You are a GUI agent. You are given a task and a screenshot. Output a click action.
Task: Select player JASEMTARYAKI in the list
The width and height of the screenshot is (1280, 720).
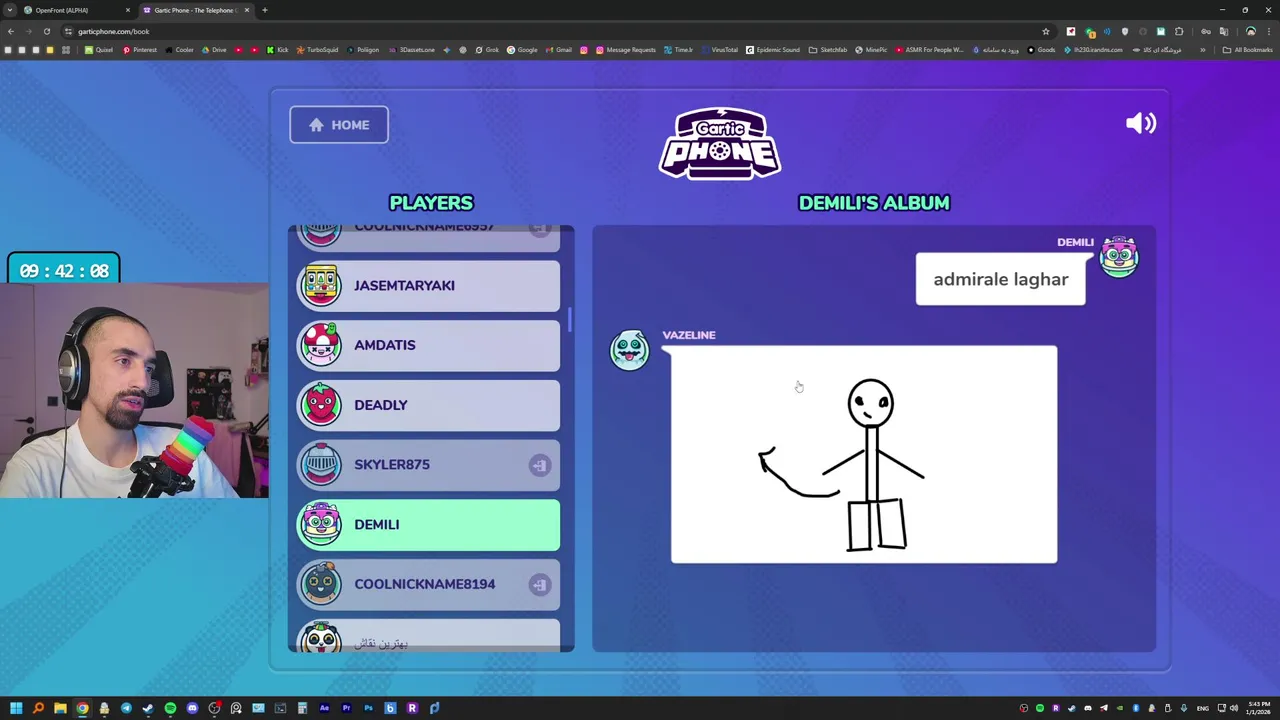pyautogui.click(x=429, y=286)
